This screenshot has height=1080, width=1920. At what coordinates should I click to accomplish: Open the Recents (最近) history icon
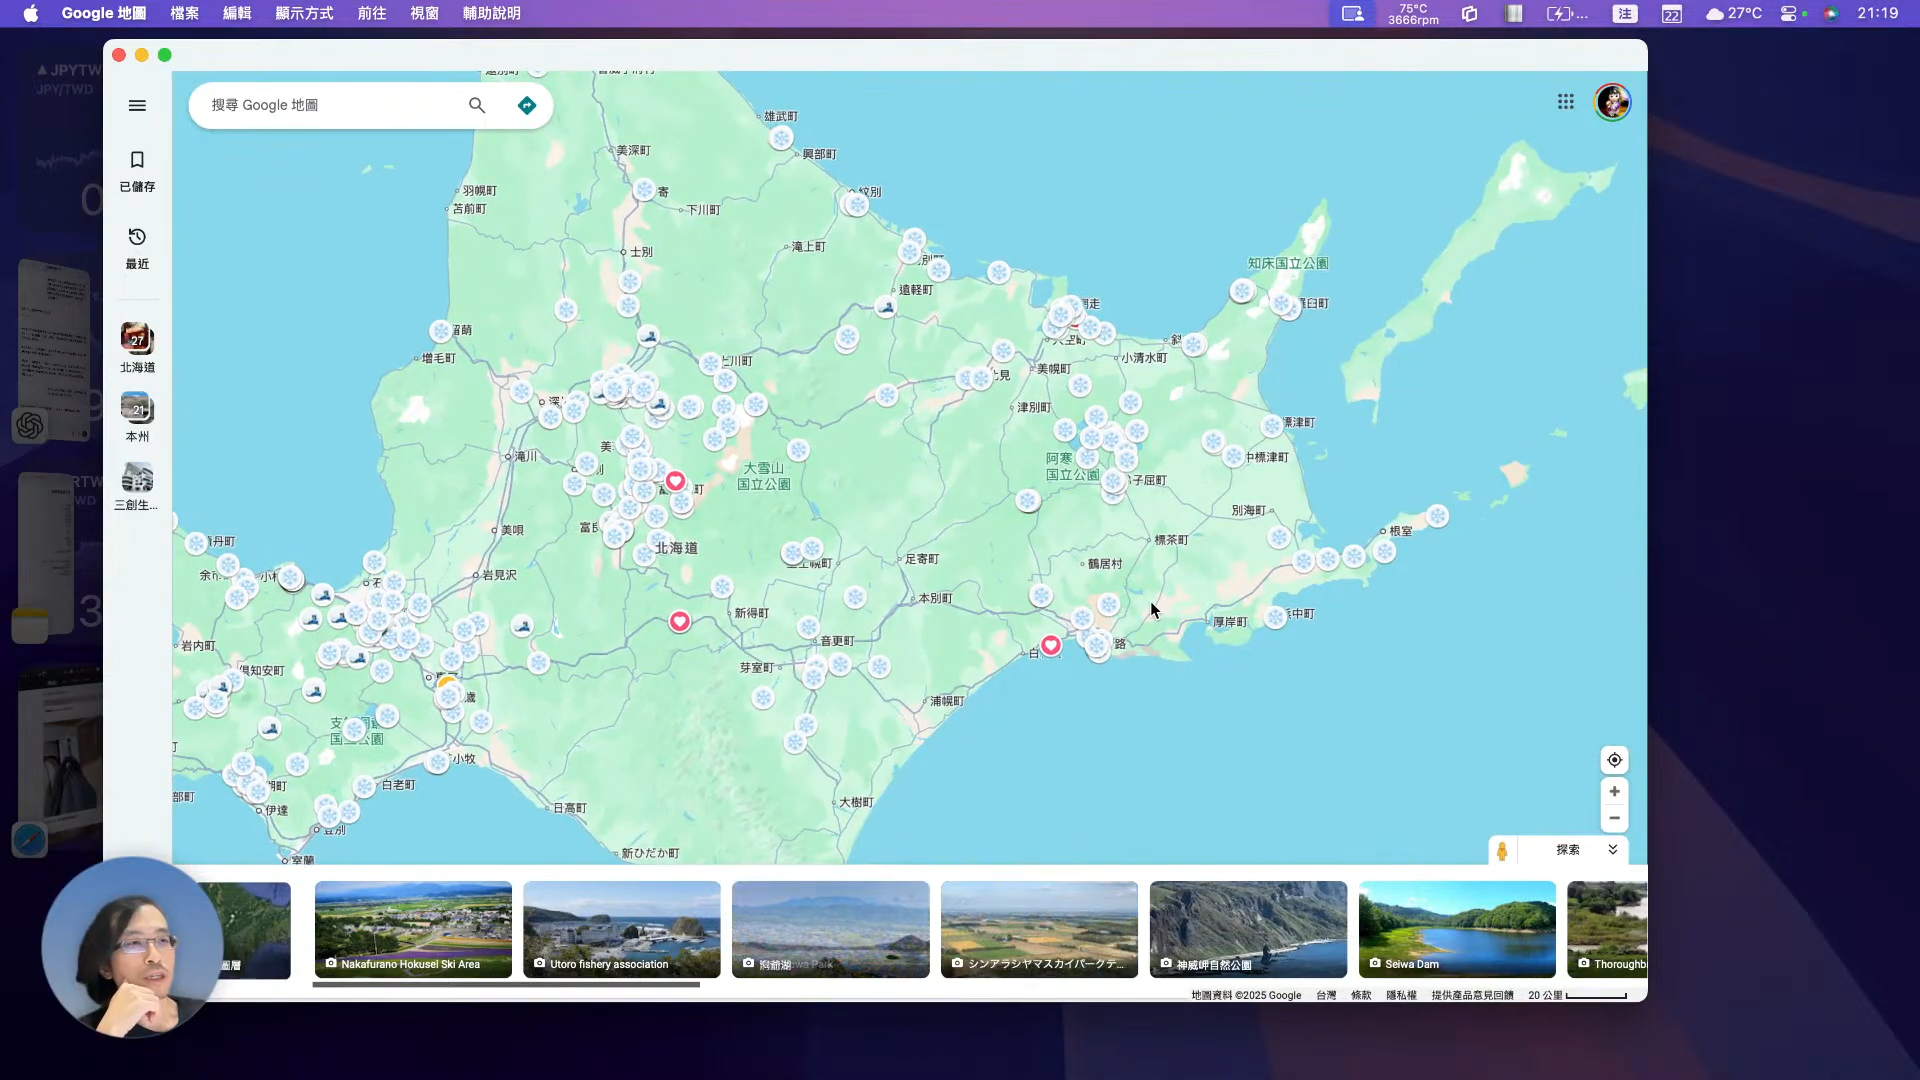coord(137,237)
